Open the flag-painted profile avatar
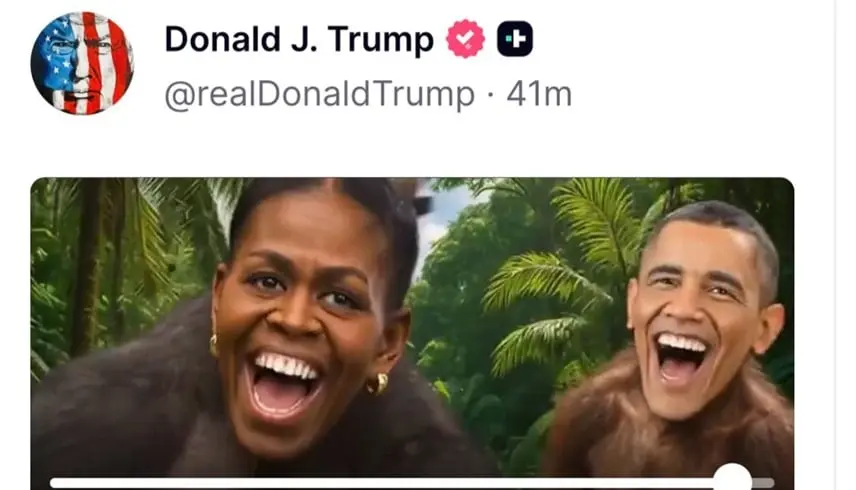The image size is (856, 490). click(x=82, y=63)
